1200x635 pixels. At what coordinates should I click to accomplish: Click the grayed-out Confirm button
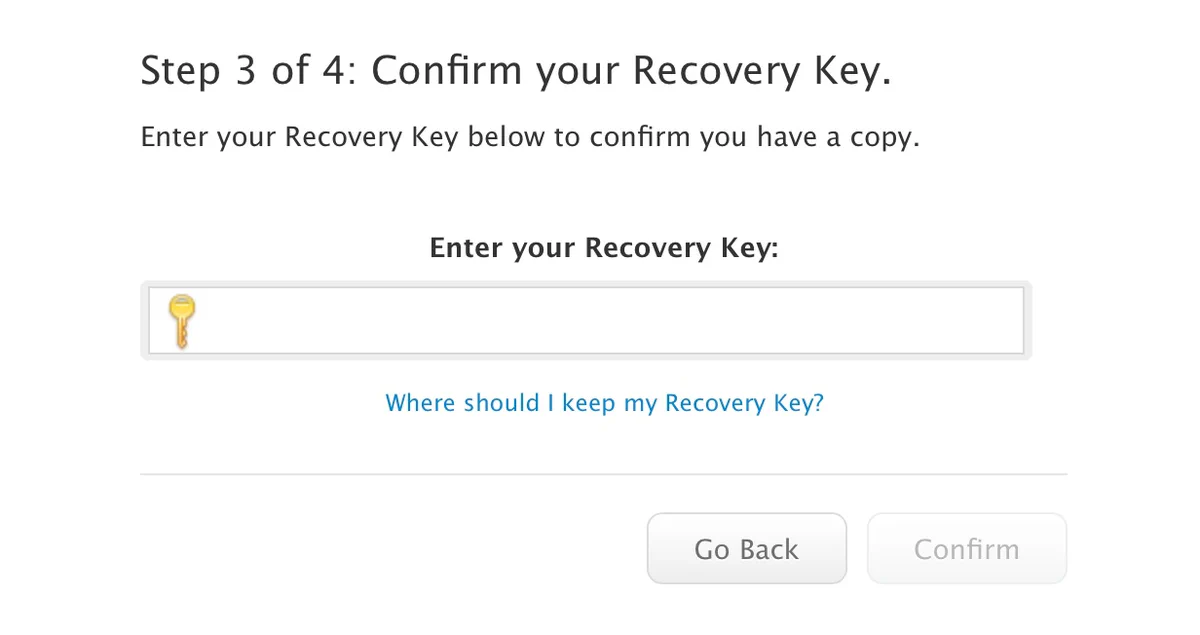pyautogui.click(x=966, y=548)
